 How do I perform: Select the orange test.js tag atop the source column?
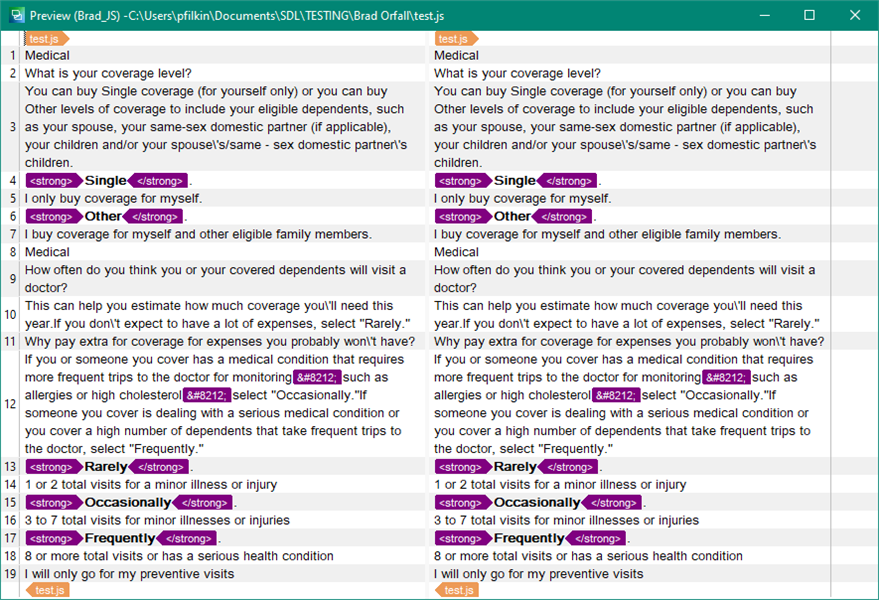coord(43,37)
